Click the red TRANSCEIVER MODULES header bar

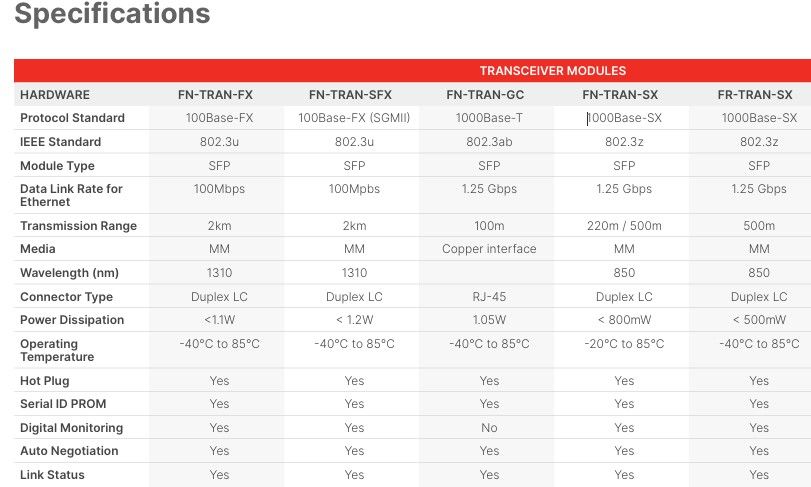point(552,71)
